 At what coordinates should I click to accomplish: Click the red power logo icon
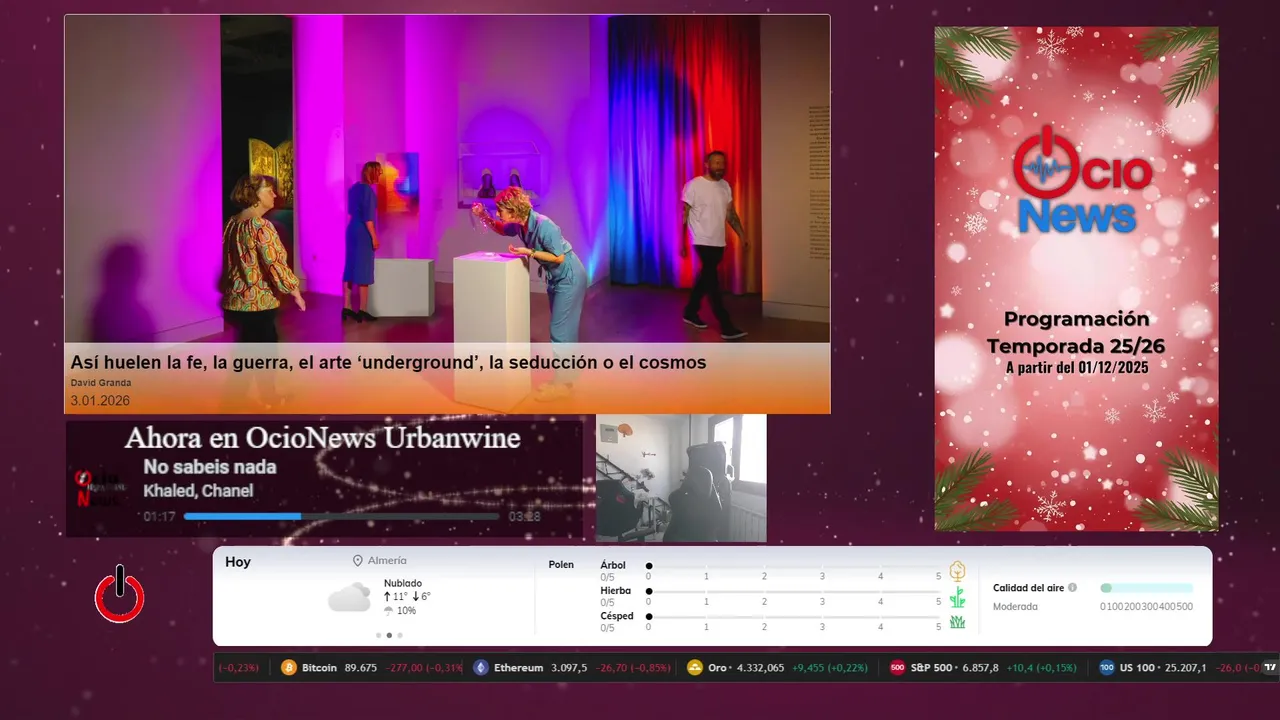[x=119, y=595]
